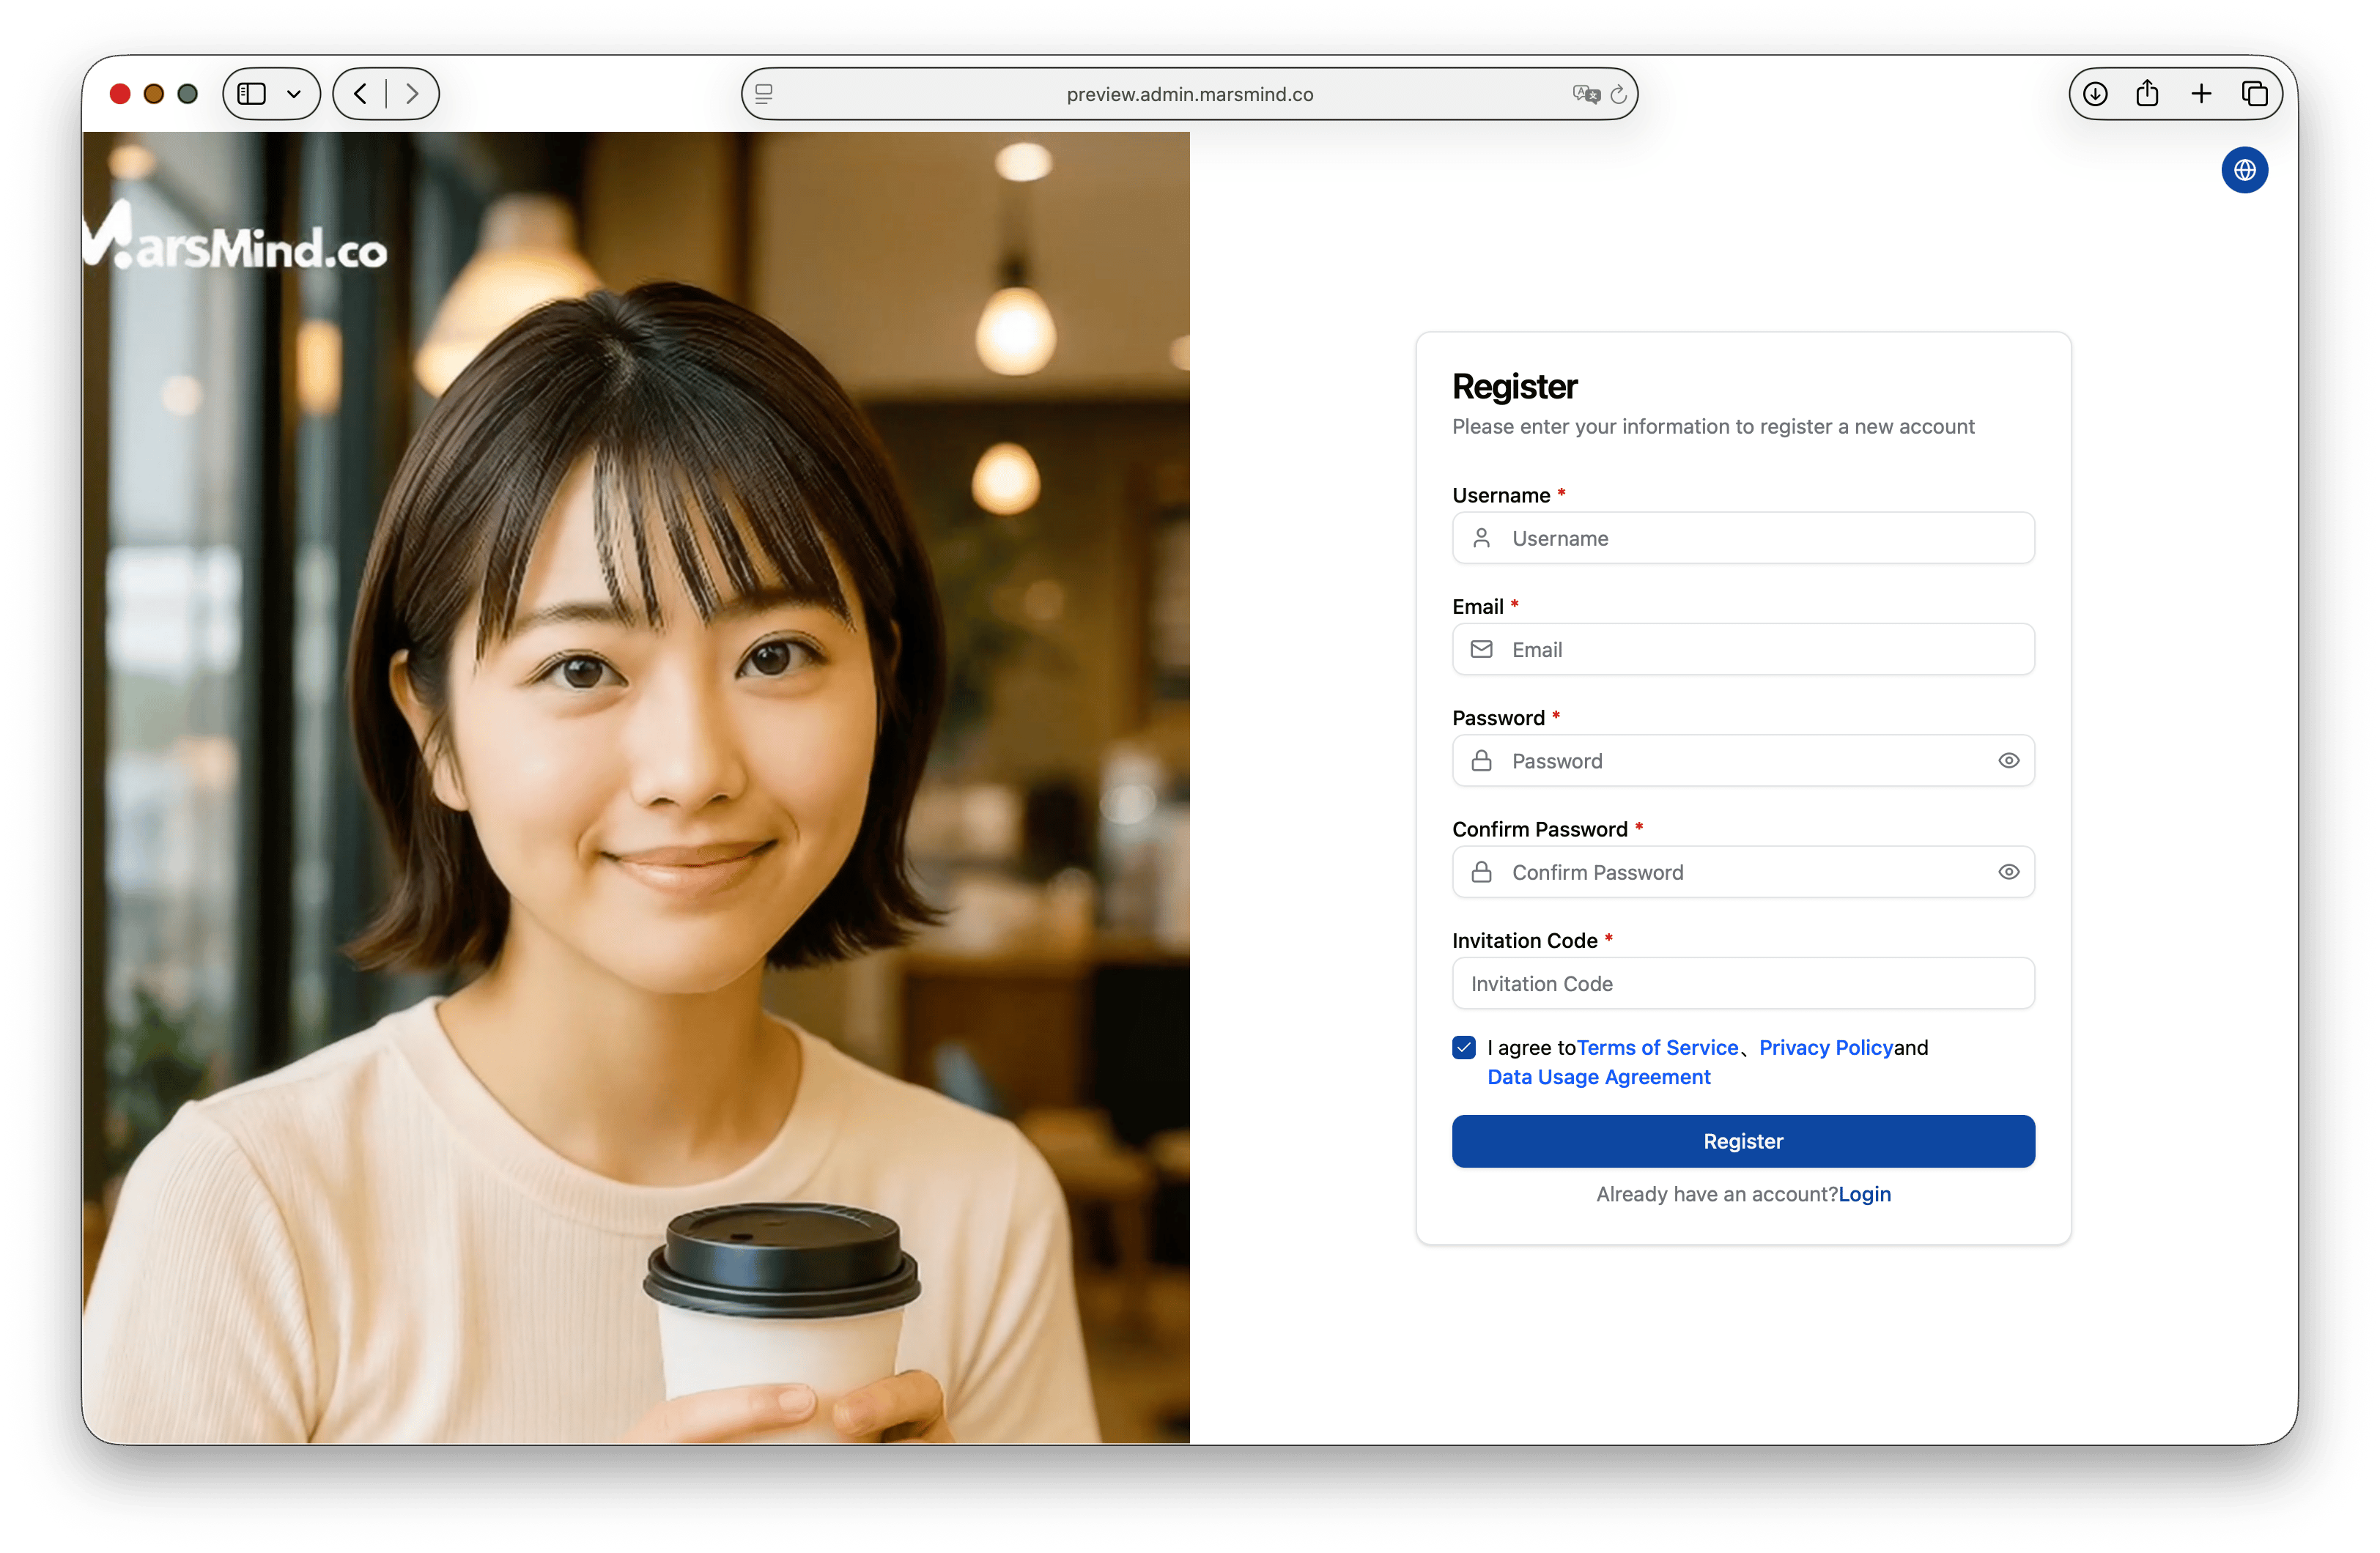This screenshot has width=2380, height=1553.
Task: Show the tab overview
Action: coord(2254,94)
